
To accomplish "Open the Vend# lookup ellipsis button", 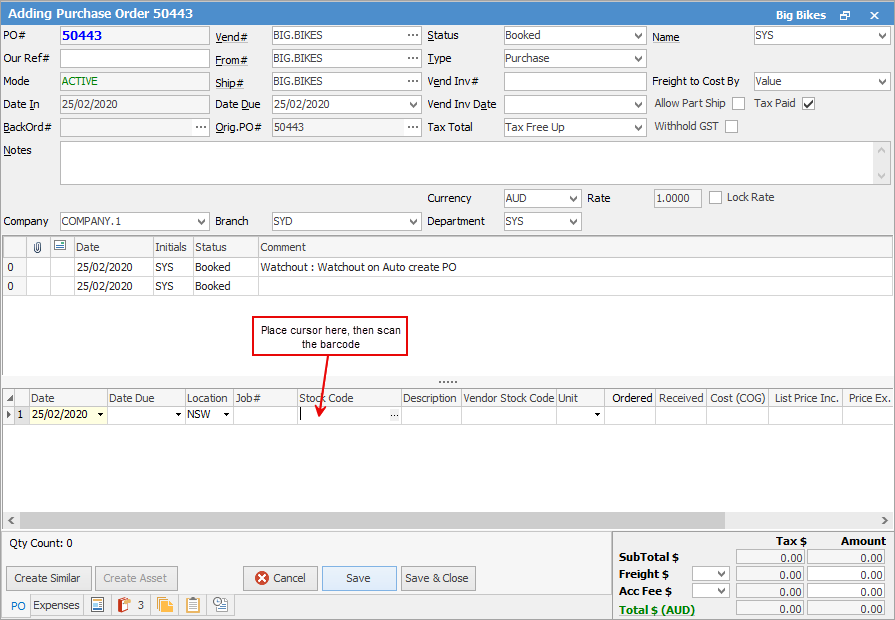I will tap(413, 35).
